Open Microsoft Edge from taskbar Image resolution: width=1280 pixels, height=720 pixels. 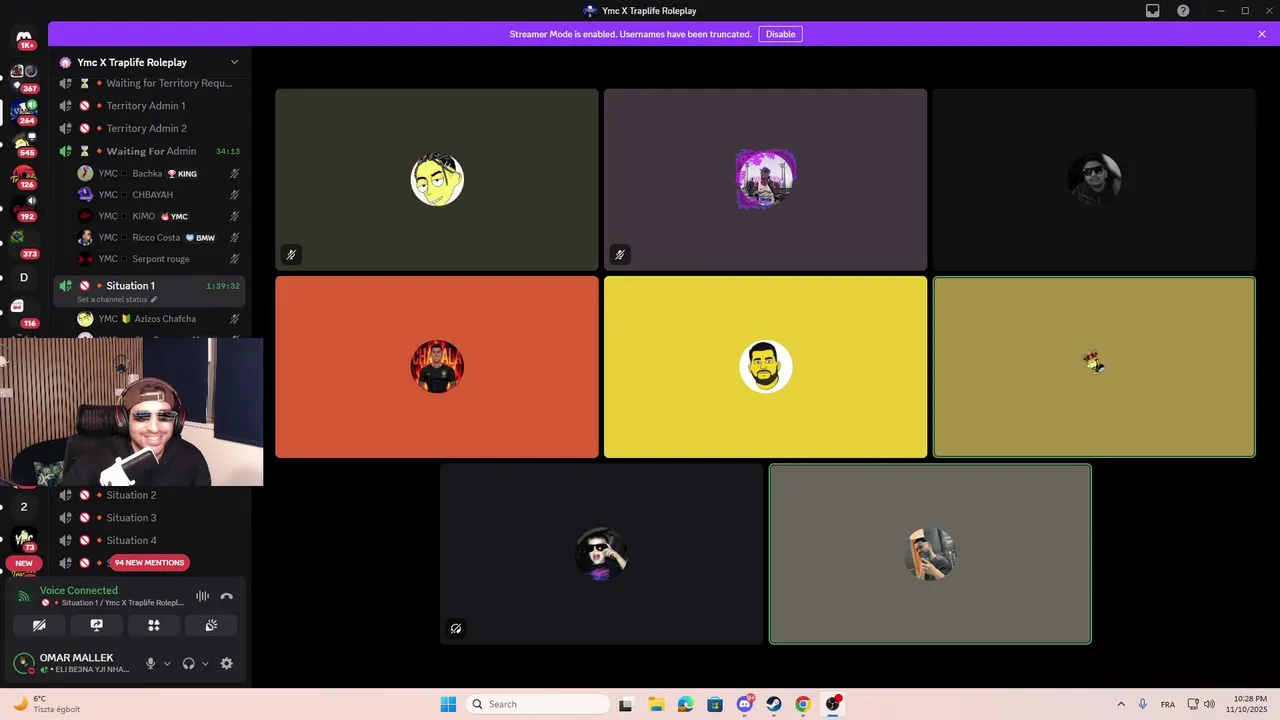685,704
